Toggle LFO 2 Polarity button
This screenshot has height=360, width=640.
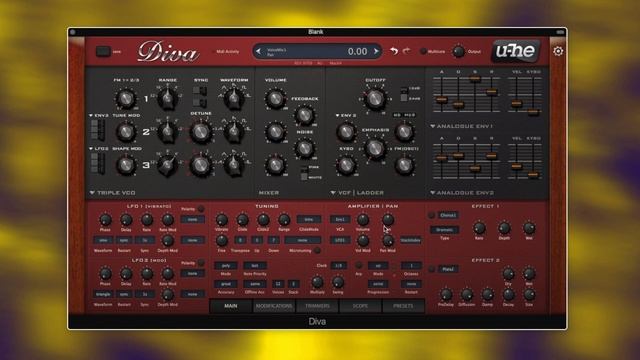pos(201,262)
